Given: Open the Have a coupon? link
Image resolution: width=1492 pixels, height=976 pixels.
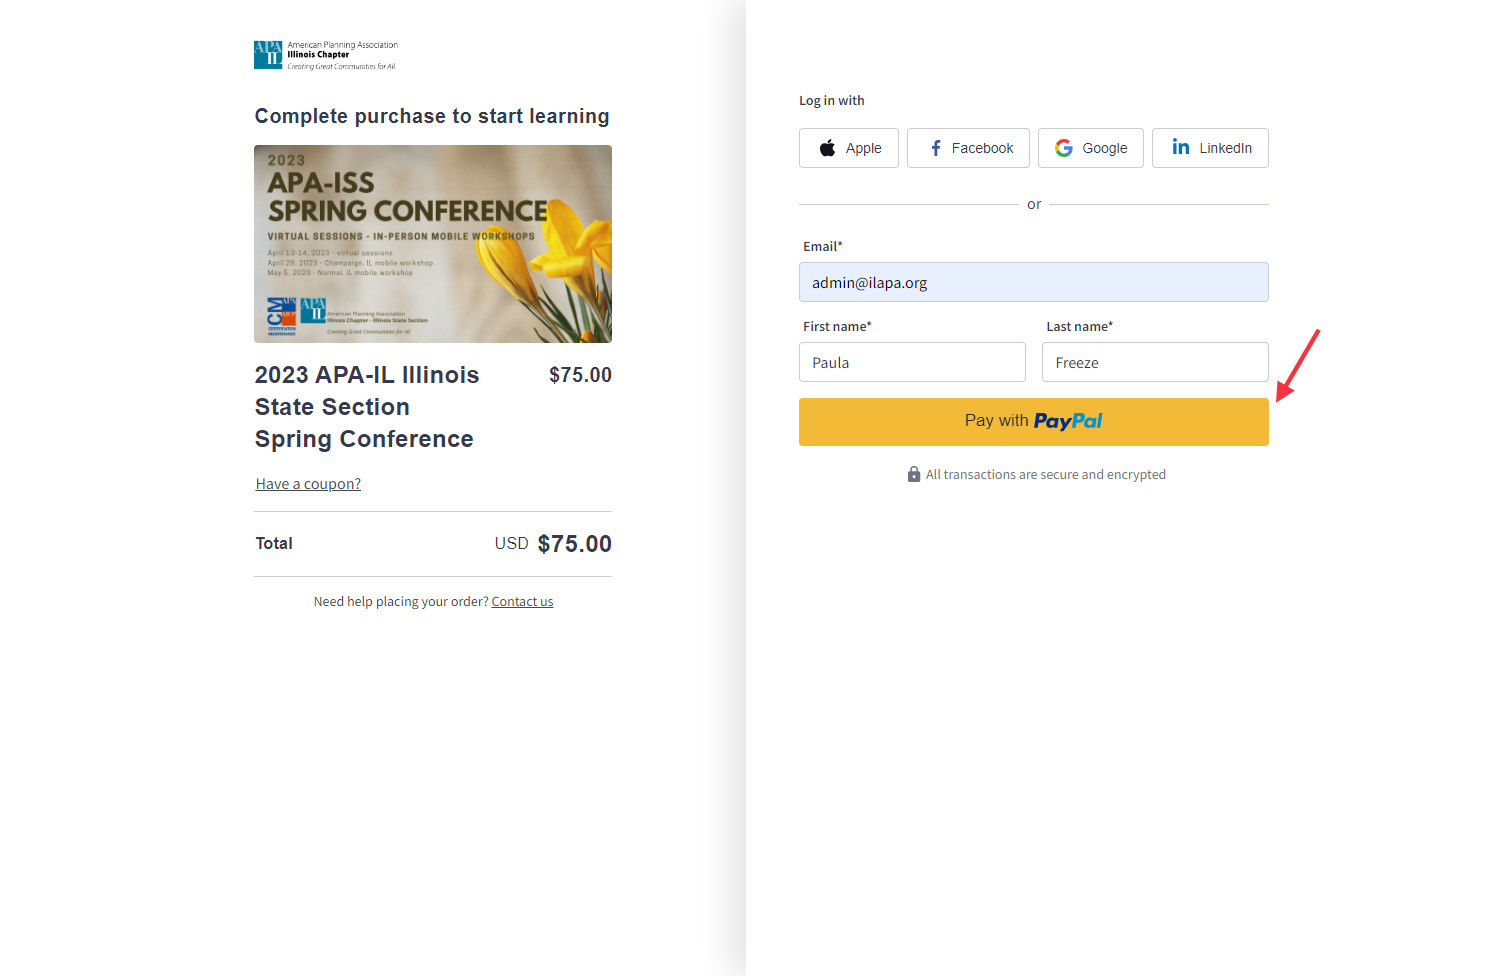Looking at the screenshot, I should [x=308, y=484].
